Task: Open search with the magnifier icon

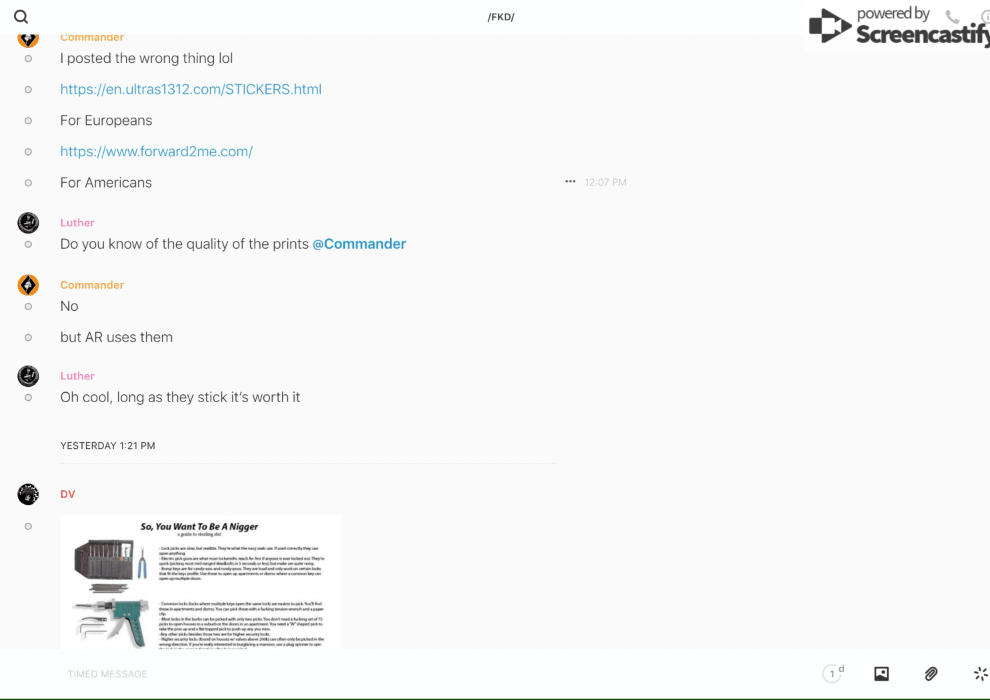Action: (21, 17)
